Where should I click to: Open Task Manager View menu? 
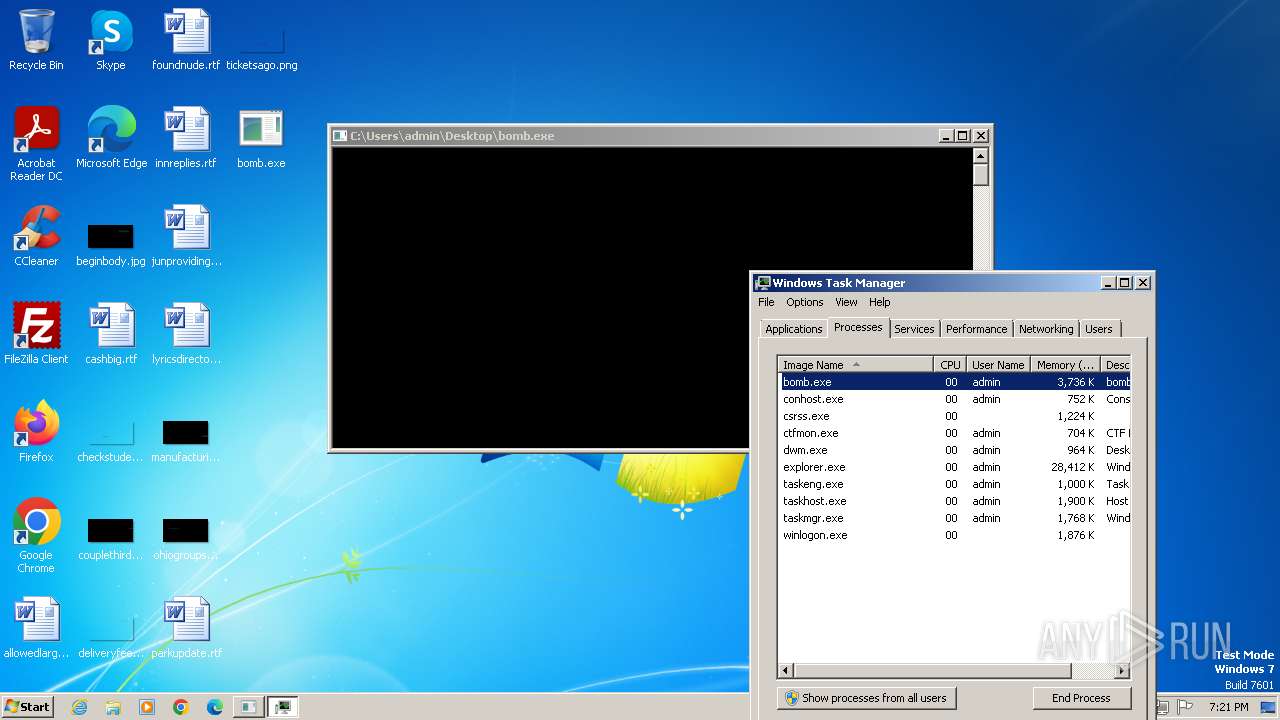pos(846,302)
